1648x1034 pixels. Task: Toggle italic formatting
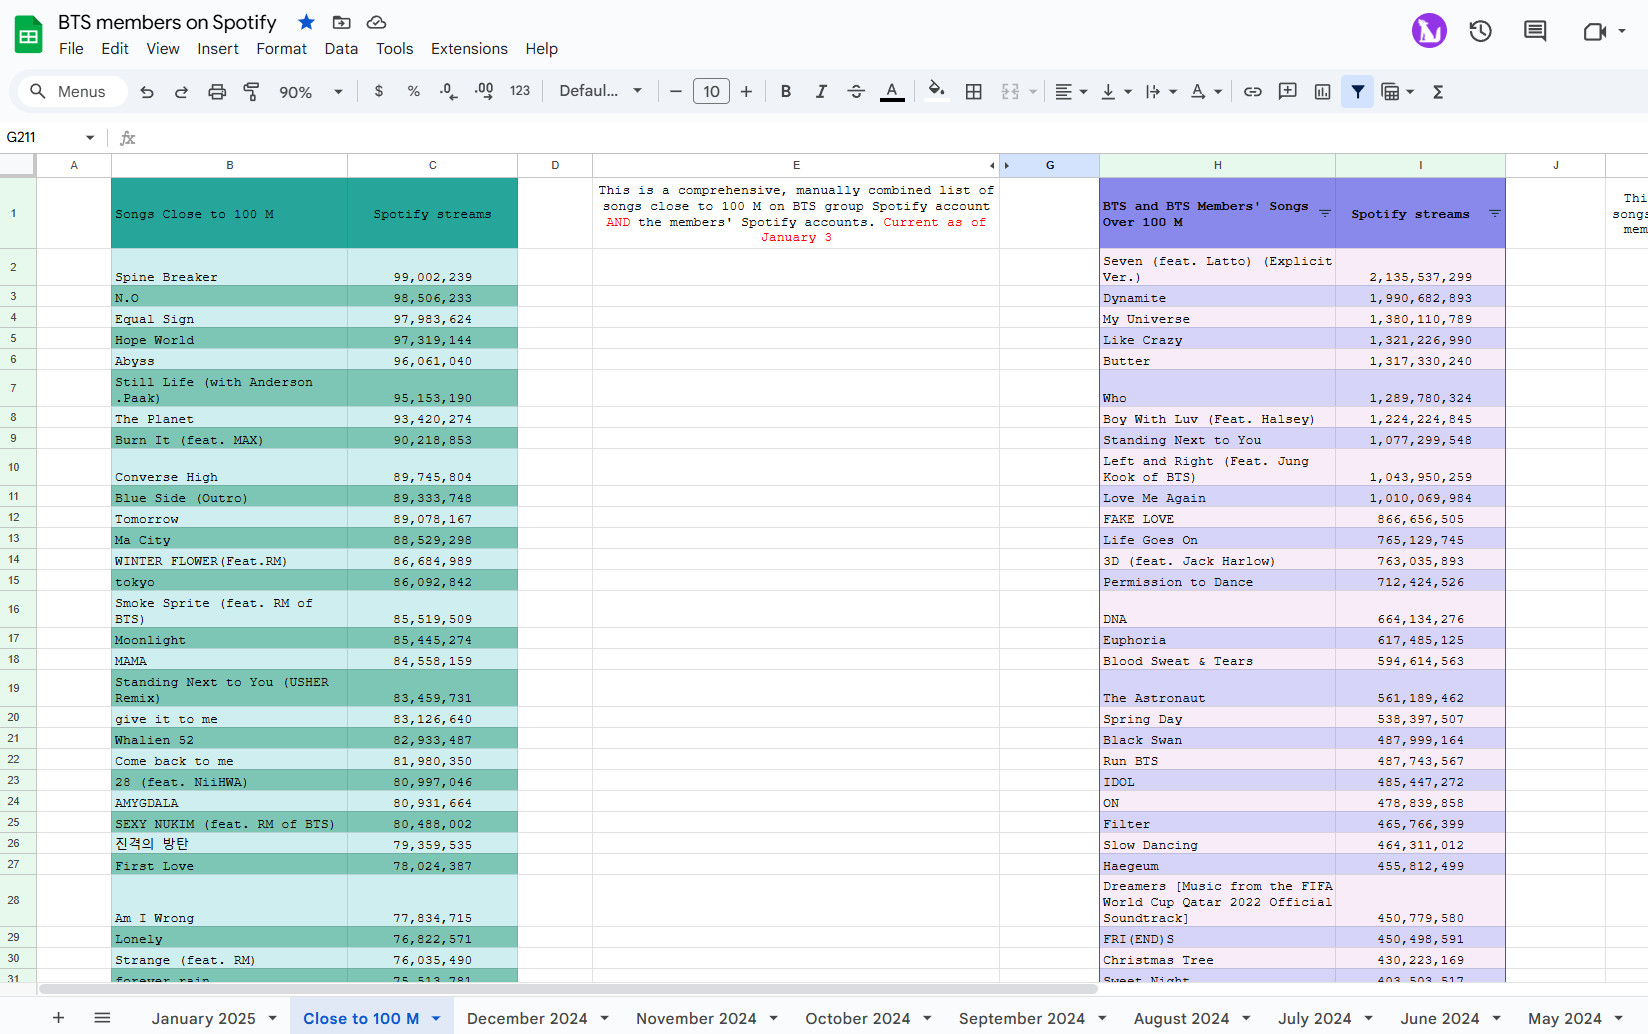click(821, 91)
